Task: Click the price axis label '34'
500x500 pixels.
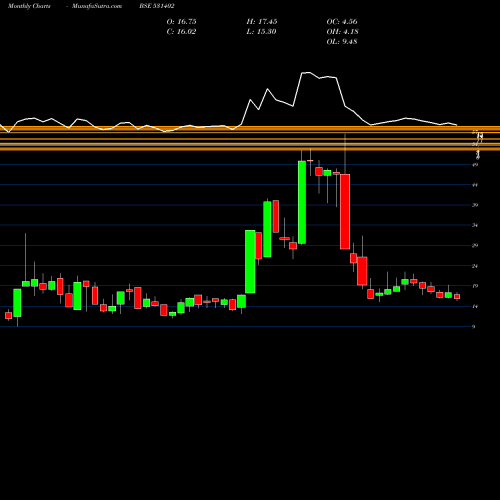Action: pos(475,225)
